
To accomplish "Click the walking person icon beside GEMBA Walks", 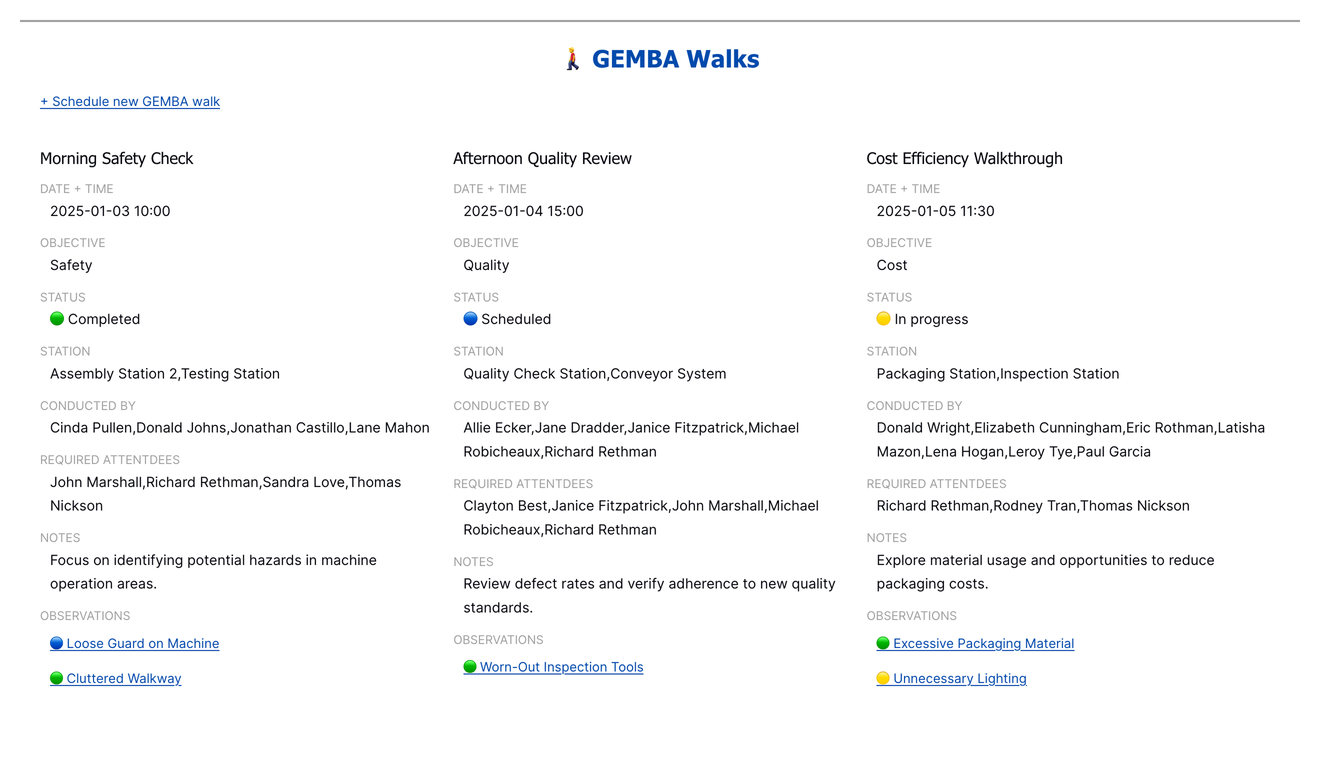I will 572,59.
